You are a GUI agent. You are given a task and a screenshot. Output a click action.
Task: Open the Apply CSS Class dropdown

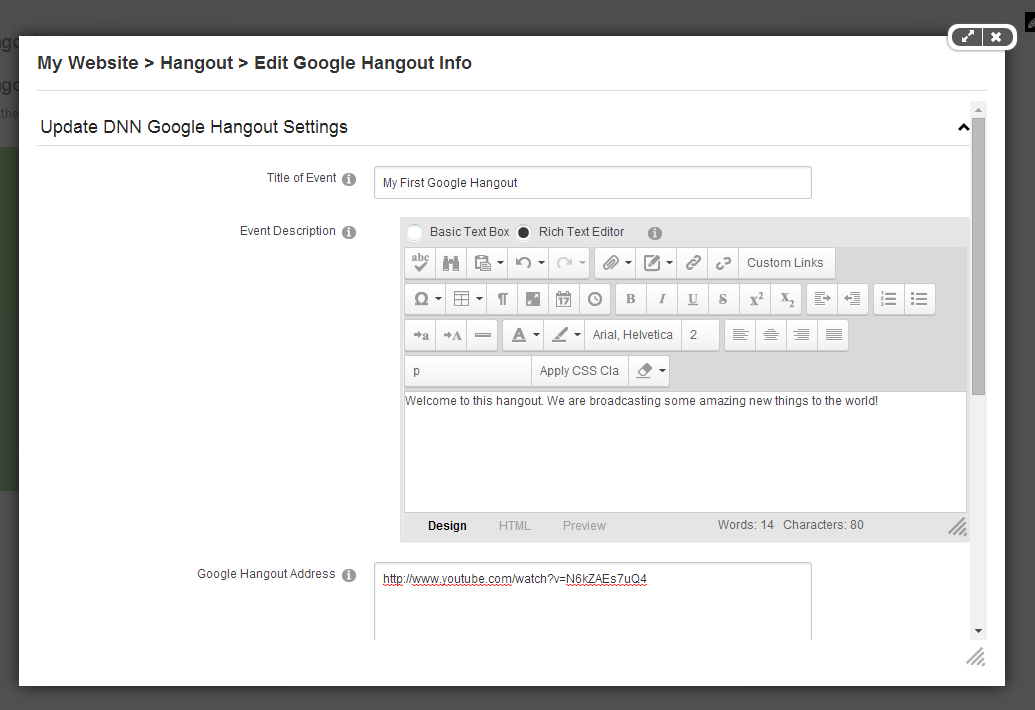click(x=580, y=371)
